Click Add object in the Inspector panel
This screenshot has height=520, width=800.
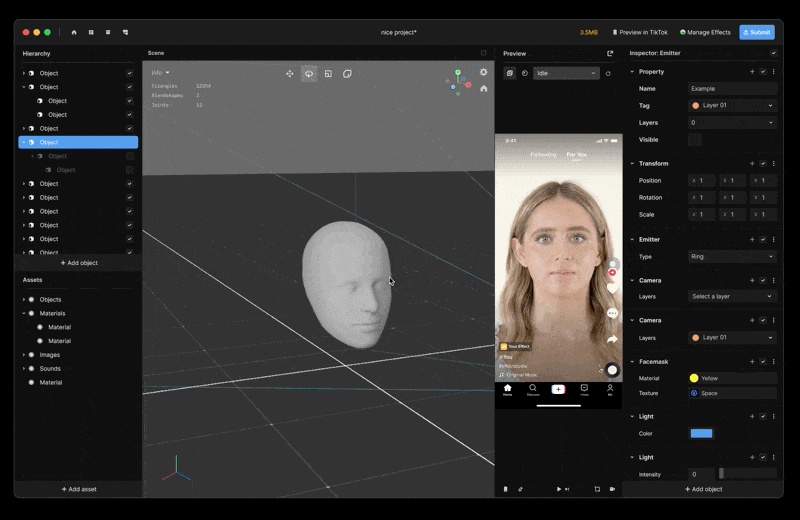704,489
